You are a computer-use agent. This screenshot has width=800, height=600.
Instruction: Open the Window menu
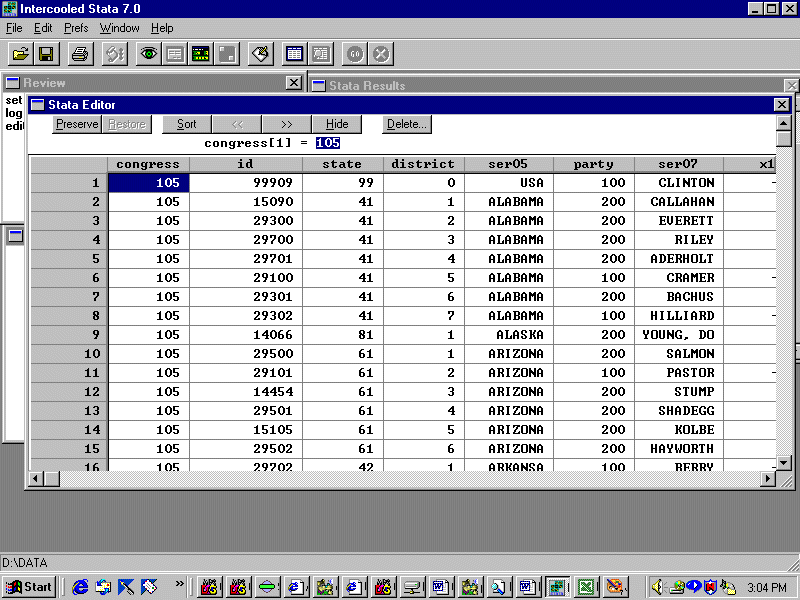(x=120, y=28)
